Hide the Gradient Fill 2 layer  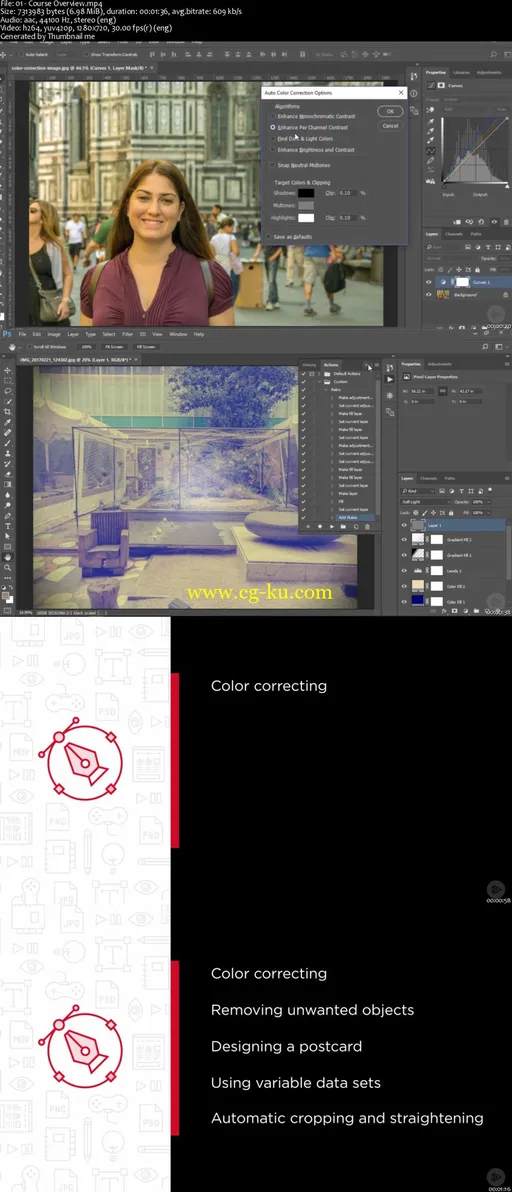coord(404,540)
